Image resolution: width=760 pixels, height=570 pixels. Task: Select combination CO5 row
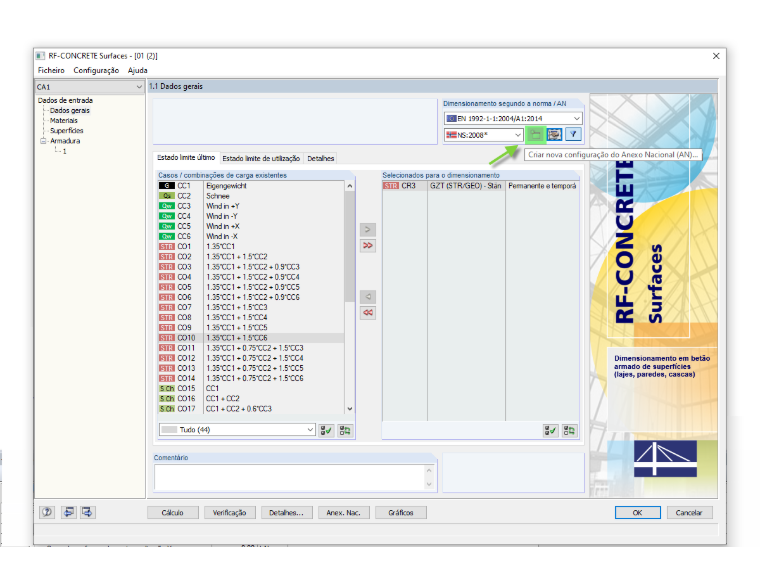(x=251, y=287)
